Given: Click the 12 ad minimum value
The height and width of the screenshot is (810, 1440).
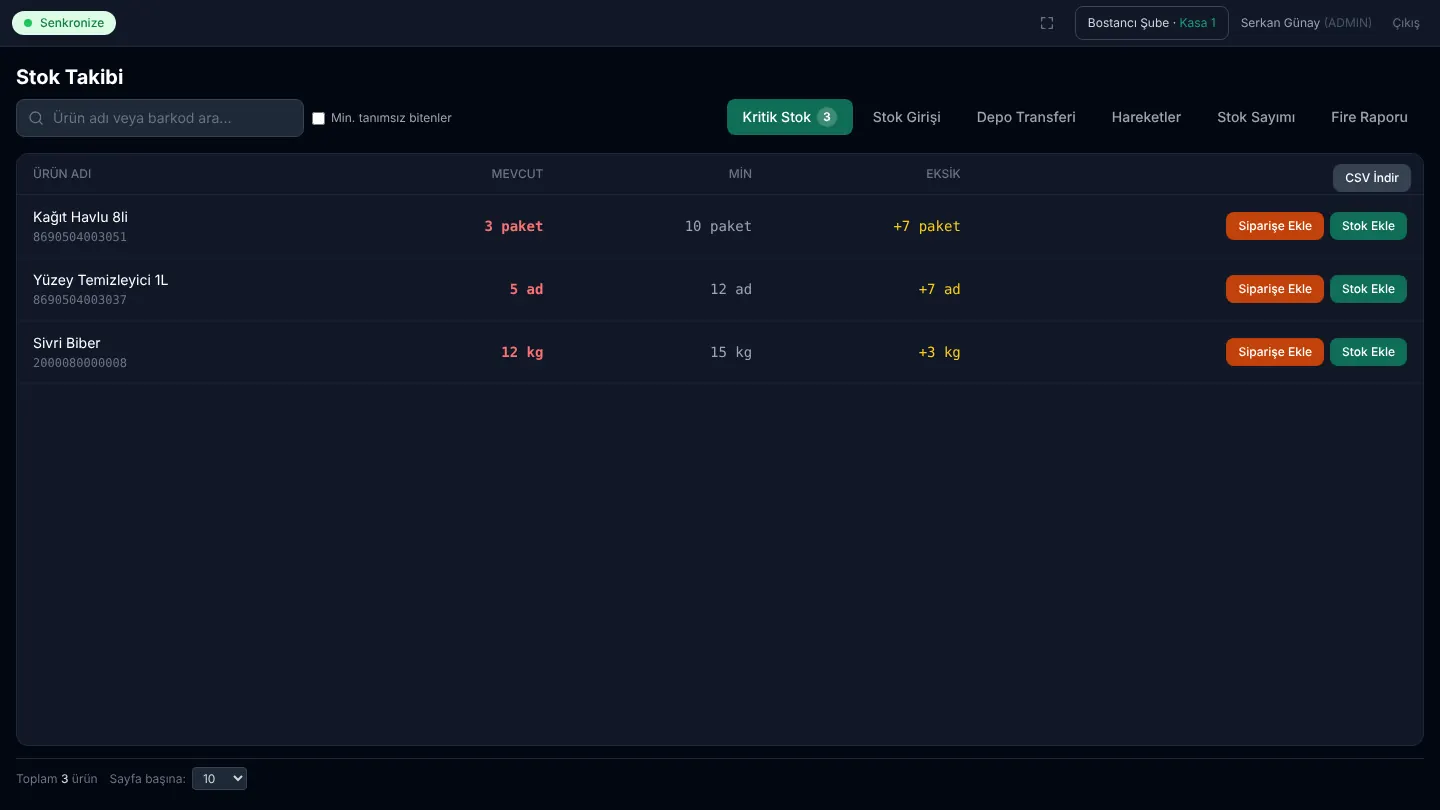Looking at the screenshot, I should 731,289.
